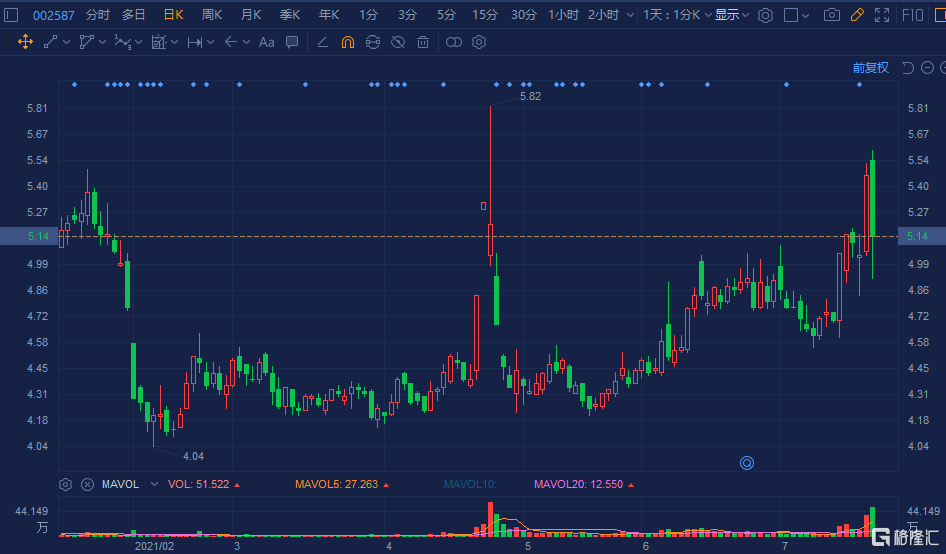Select the 2小时 interval
The image size is (946, 554).
(x=603, y=14)
